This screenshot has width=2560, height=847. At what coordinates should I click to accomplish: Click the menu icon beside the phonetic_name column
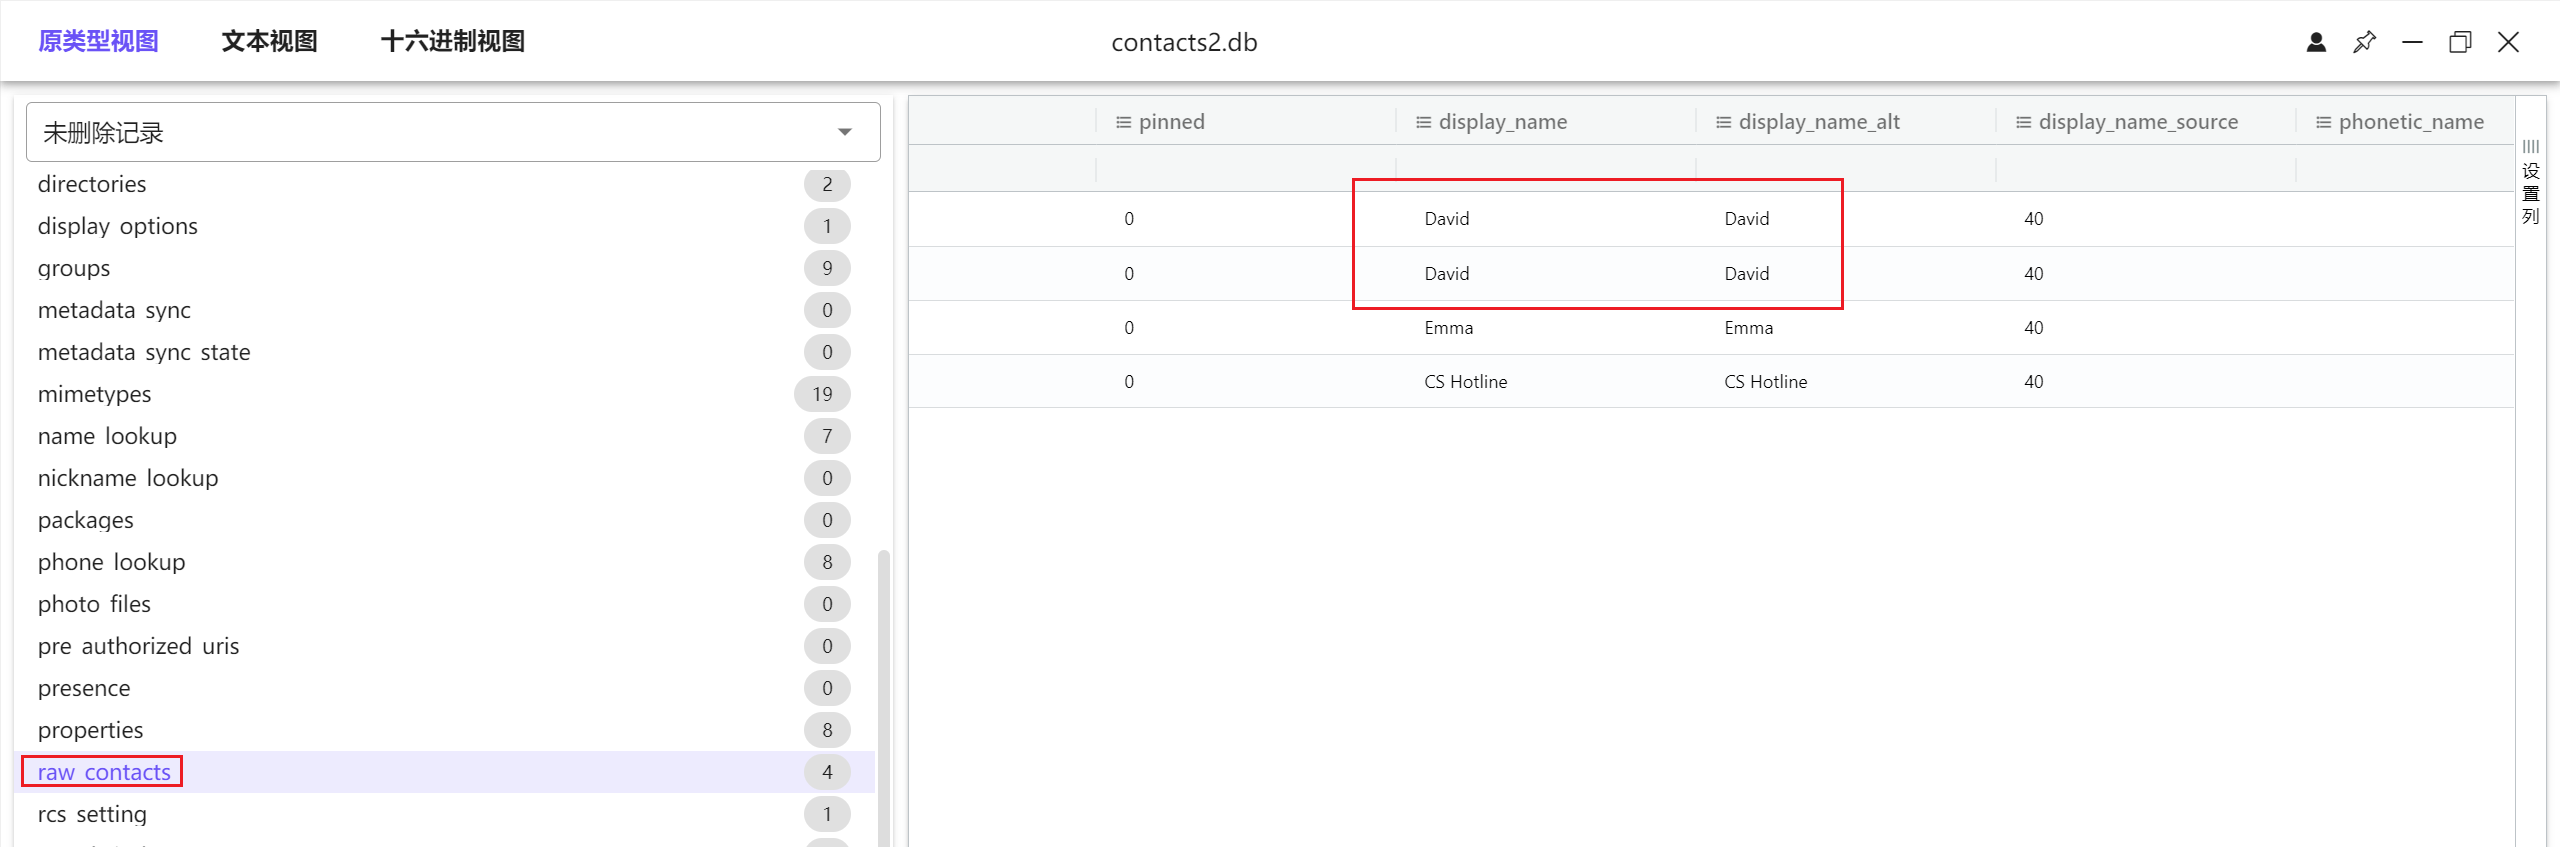point(2323,122)
